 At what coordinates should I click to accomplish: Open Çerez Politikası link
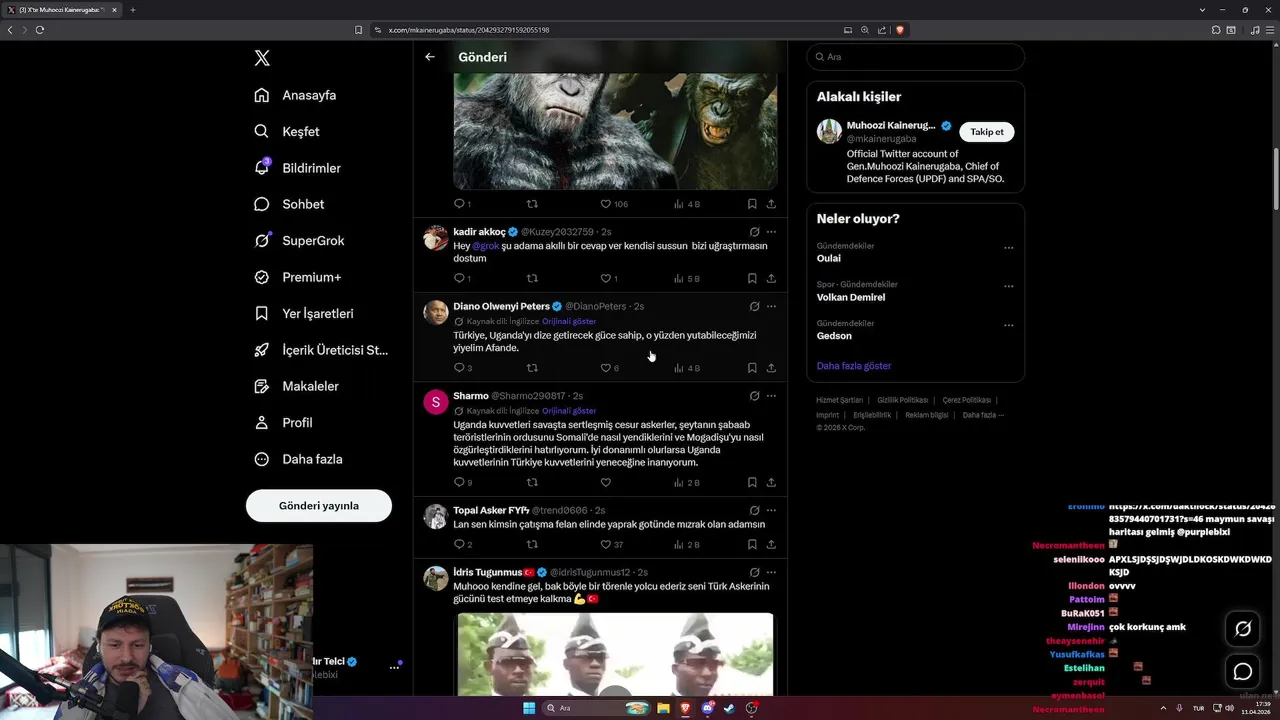pyautogui.click(x=966, y=400)
